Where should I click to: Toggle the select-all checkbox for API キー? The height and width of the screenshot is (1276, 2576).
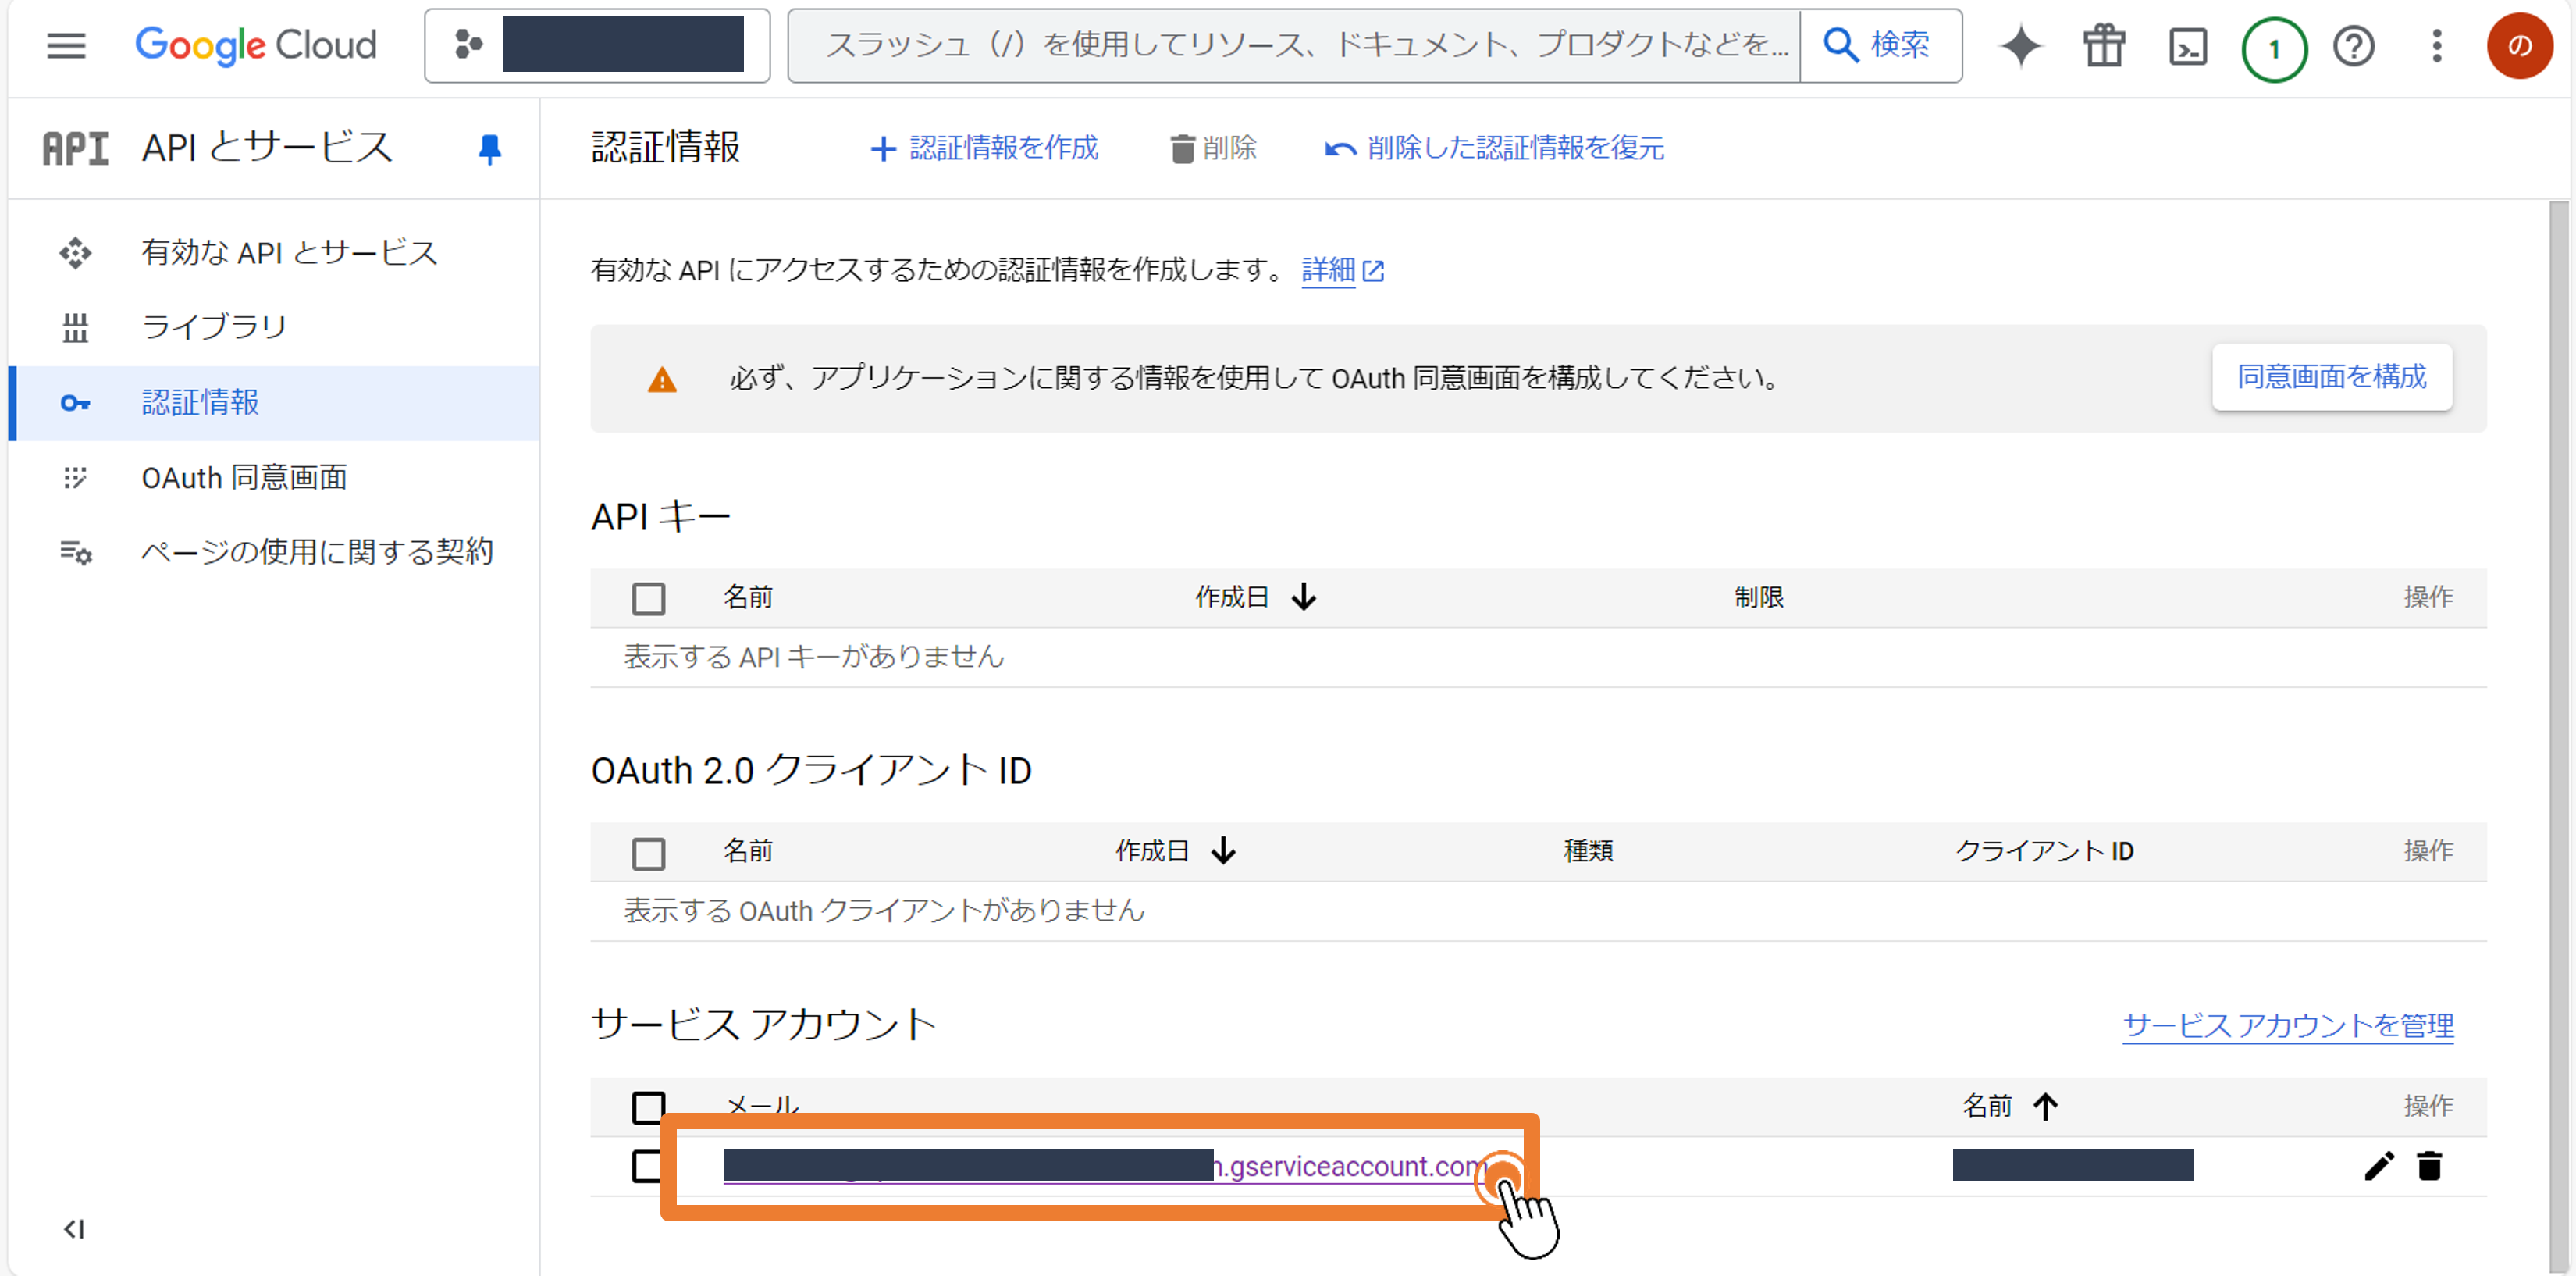[649, 599]
